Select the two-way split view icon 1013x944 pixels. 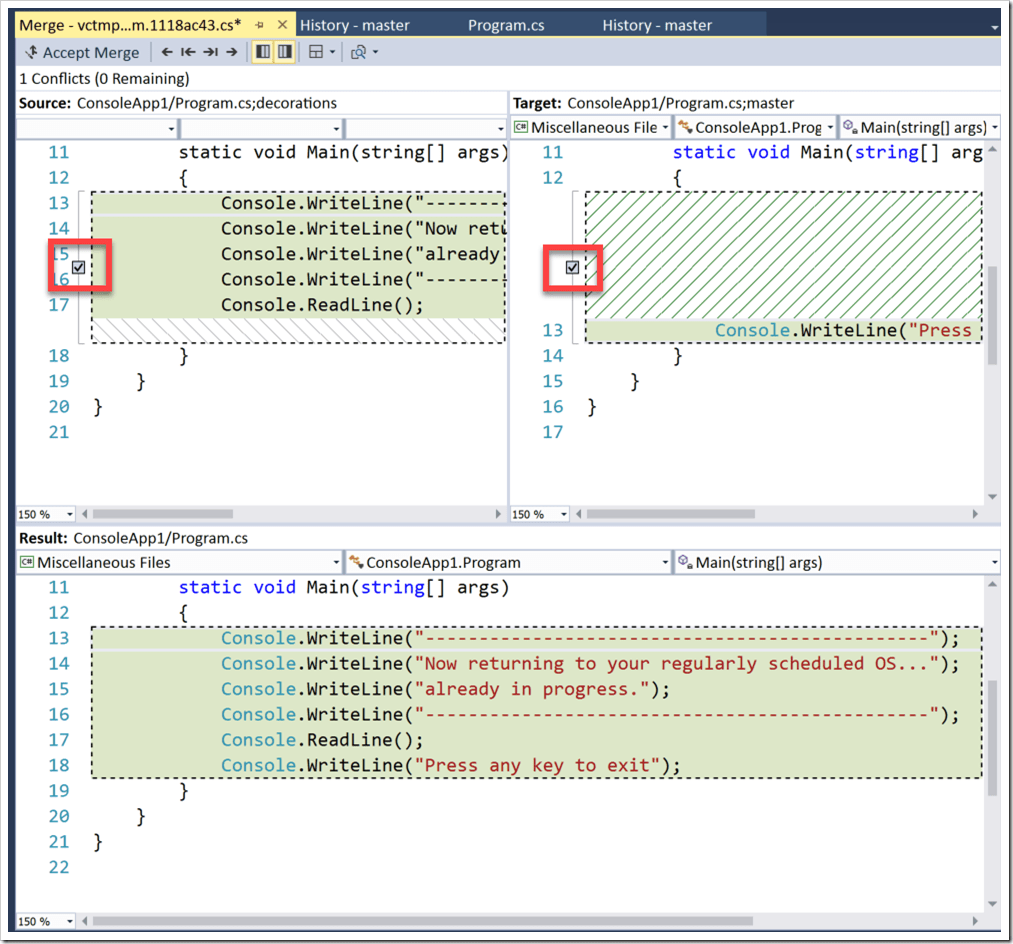[263, 52]
